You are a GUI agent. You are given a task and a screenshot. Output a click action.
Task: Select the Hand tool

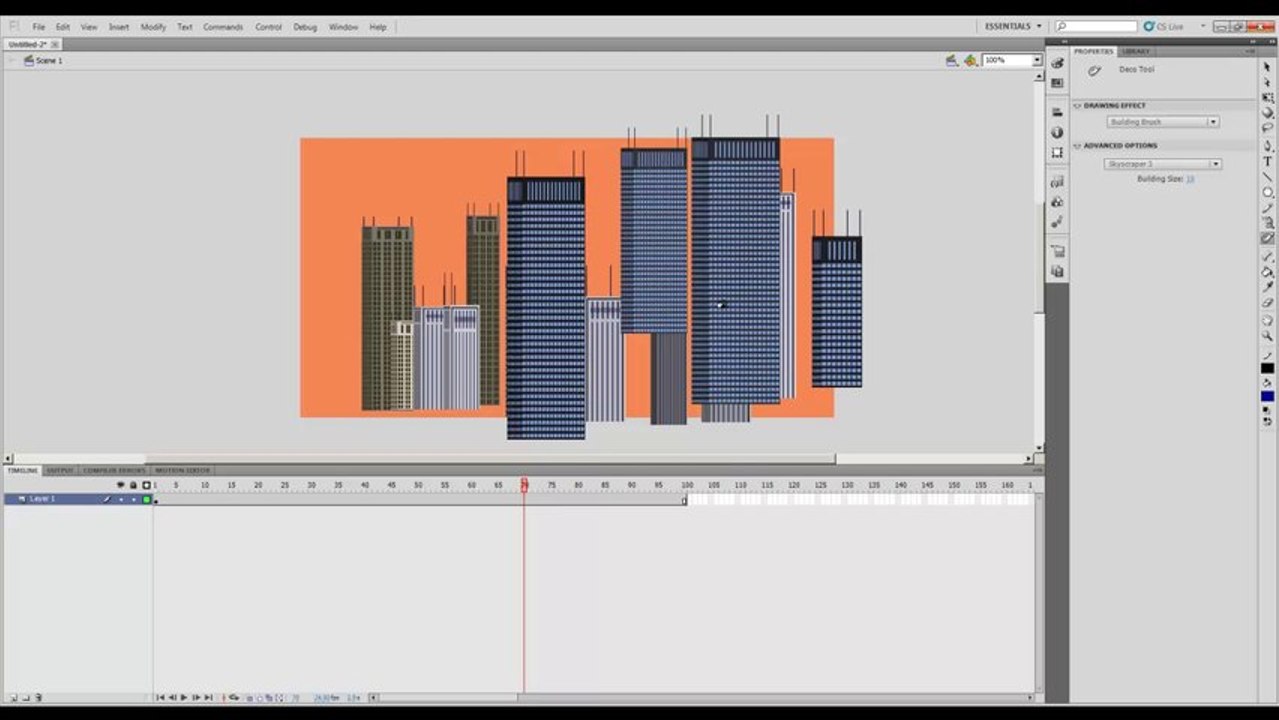tap(1267, 318)
